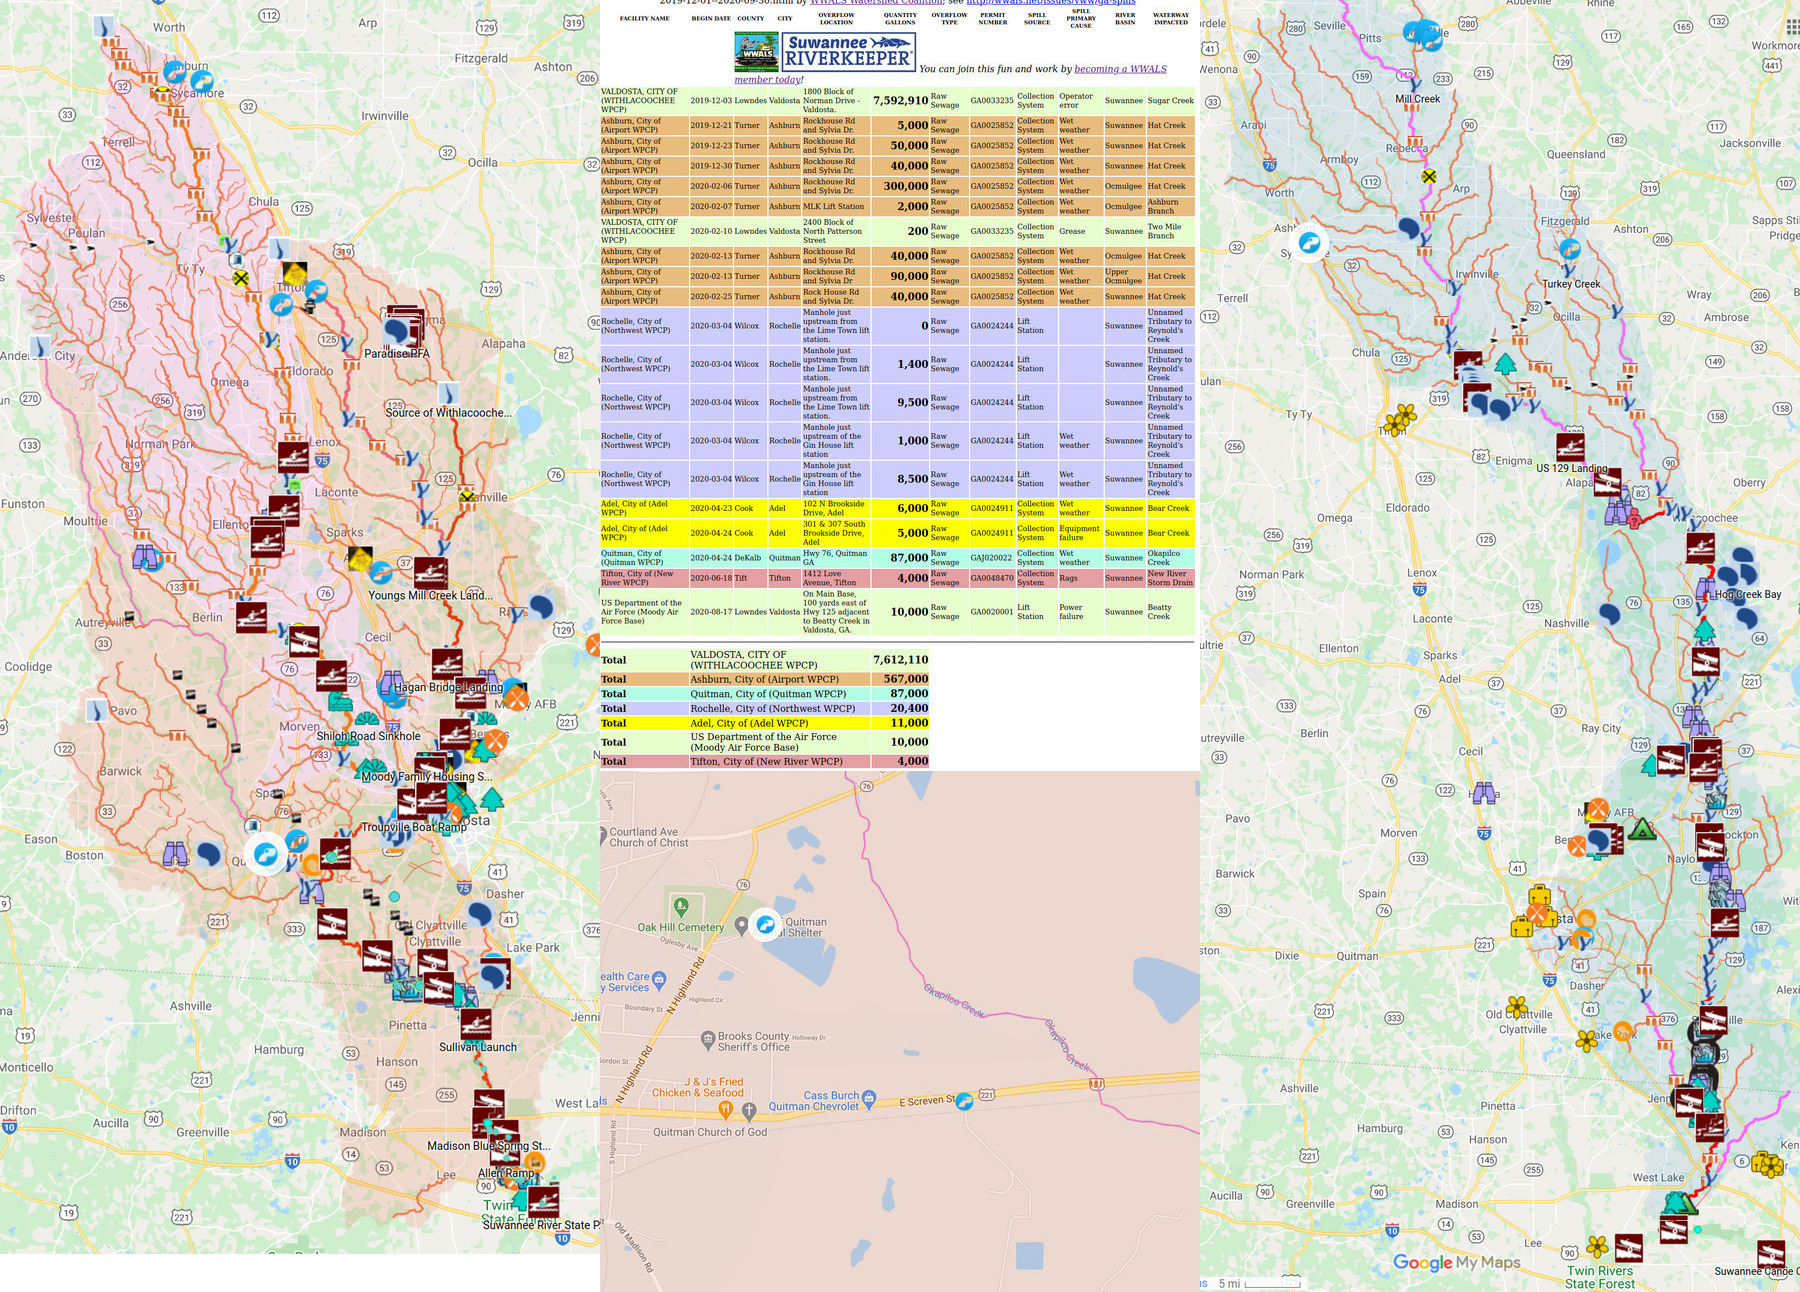Screen dimensions: 1800x1292
Task: Select the 300,000 gallons Ashburn cell
Action: 900,186
